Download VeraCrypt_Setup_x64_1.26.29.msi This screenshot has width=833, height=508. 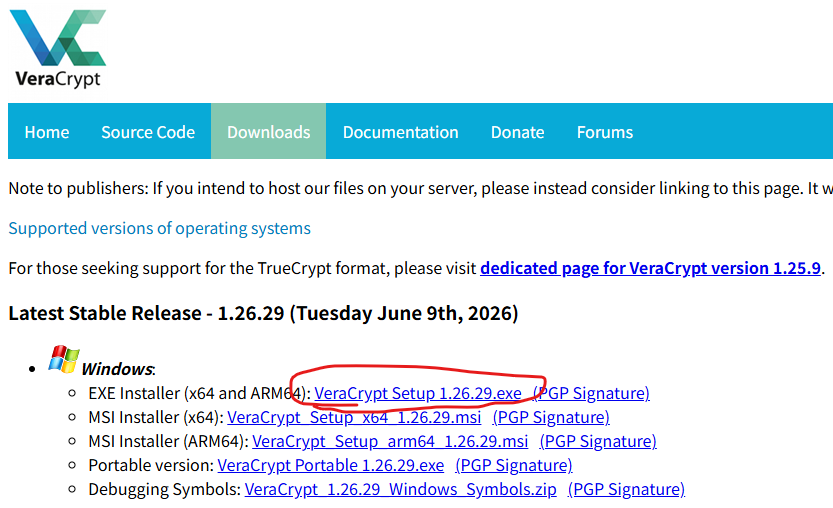click(x=354, y=417)
